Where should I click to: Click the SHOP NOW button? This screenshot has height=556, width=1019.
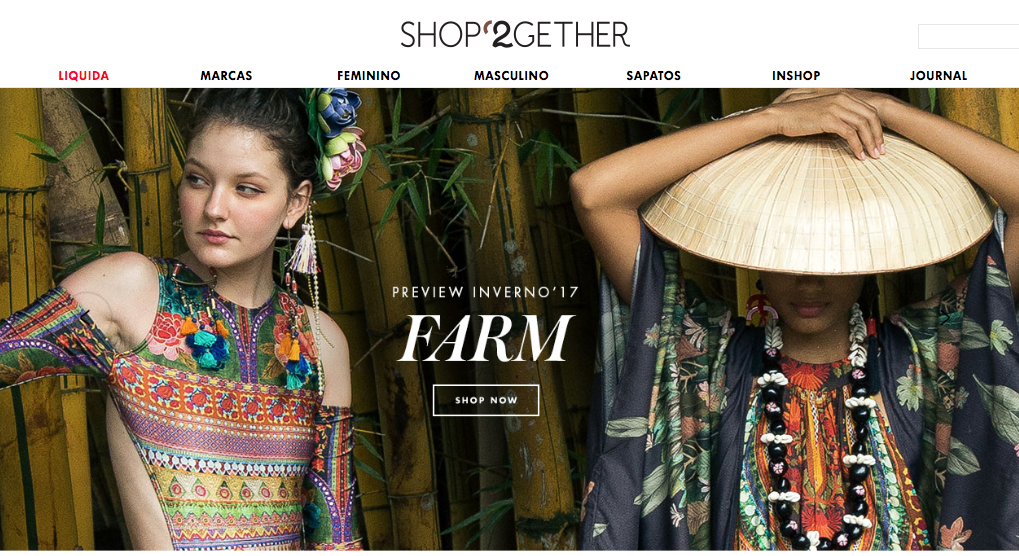click(x=486, y=400)
